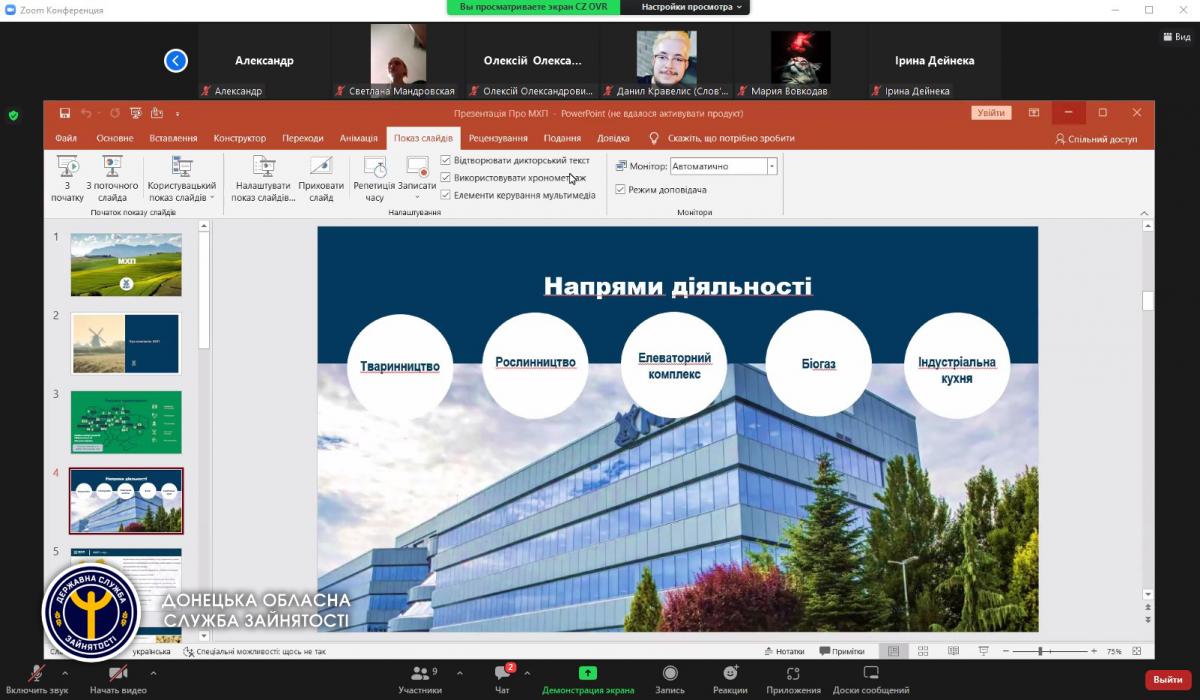The width and height of the screenshot is (1200, 700).
Task: Toggle the use timings checkbox
Action: (446, 178)
